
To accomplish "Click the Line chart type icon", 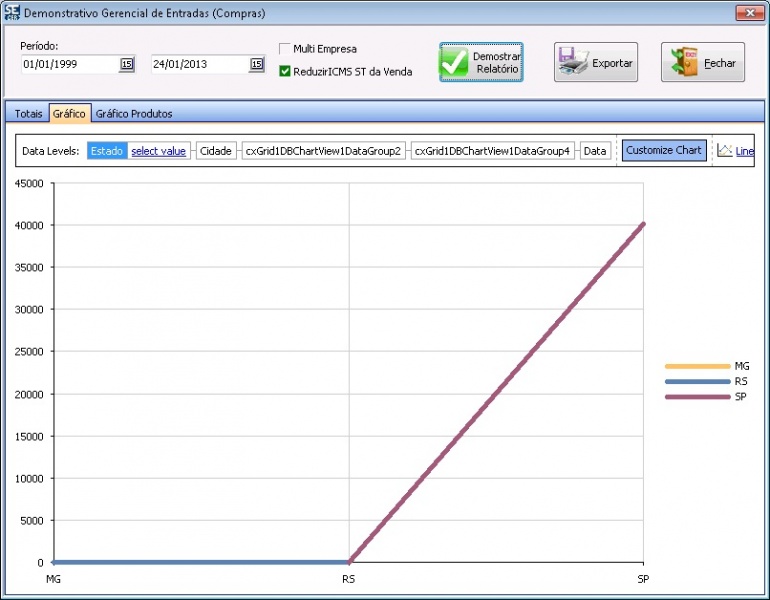I will [726, 151].
